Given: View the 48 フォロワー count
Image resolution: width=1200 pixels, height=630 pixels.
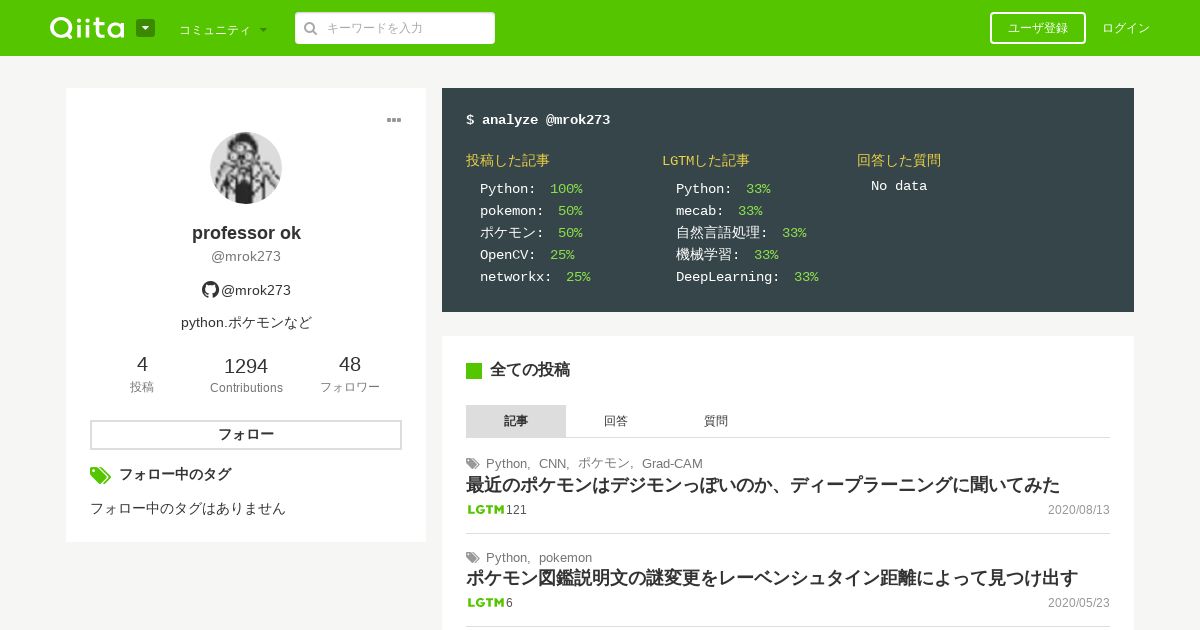Looking at the screenshot, I should click(x=350, y=374).
